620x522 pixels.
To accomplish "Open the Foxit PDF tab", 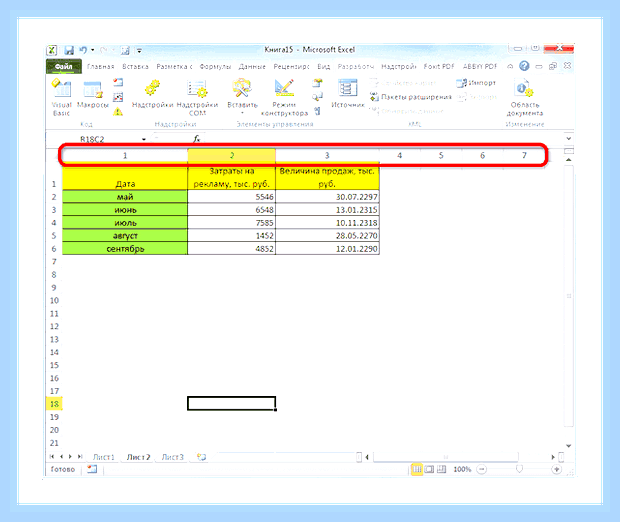I will coord(439,66).
